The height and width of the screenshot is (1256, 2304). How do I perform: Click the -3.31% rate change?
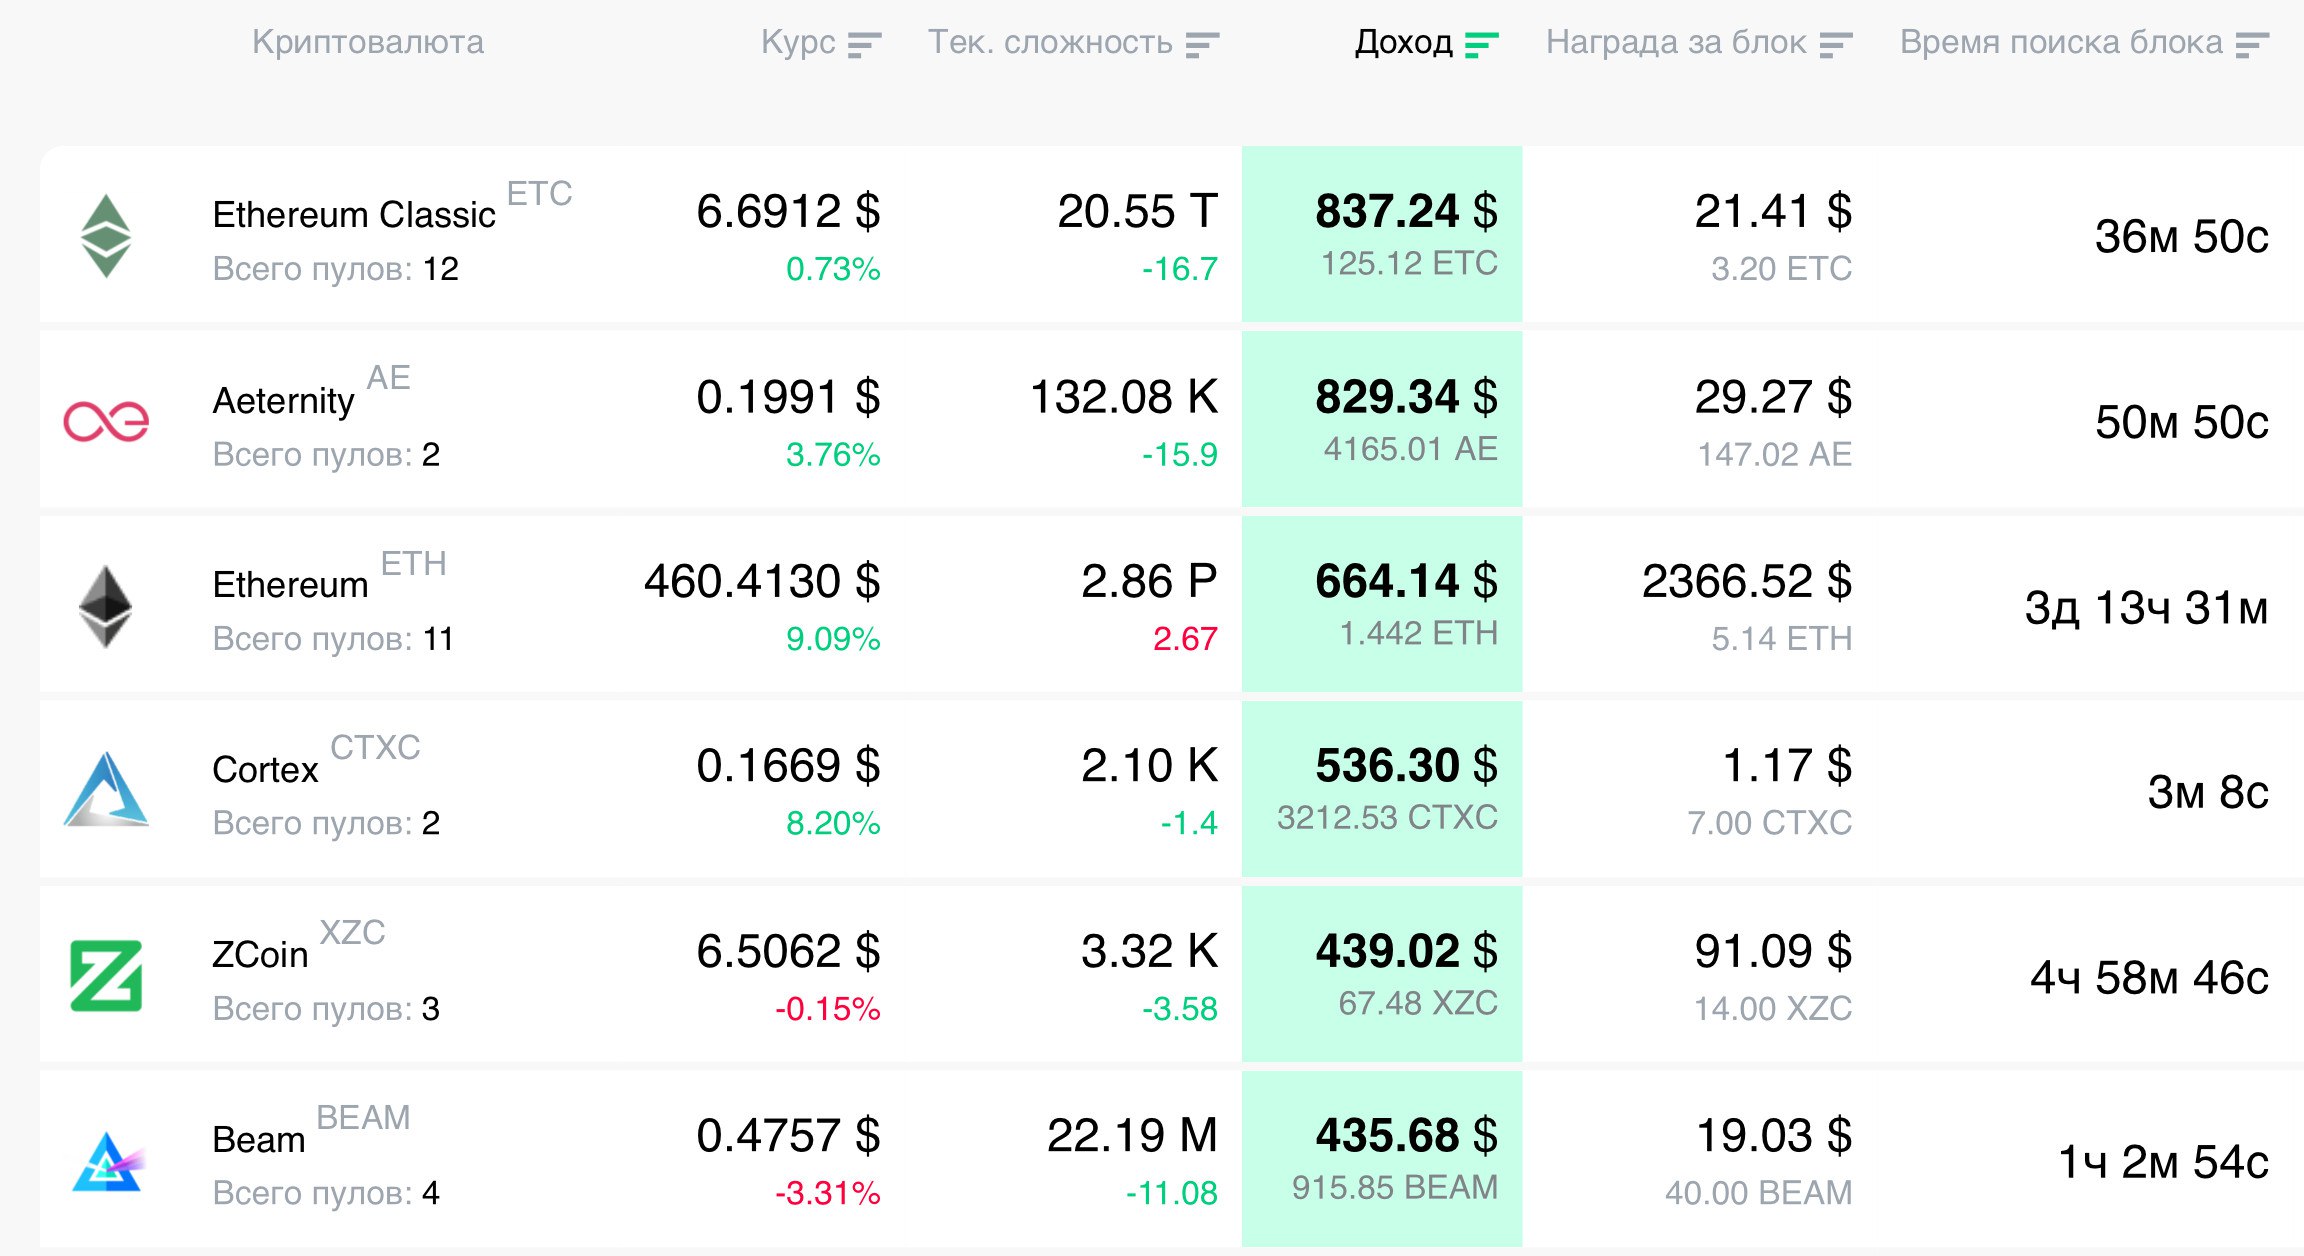tap(828, 1193)
